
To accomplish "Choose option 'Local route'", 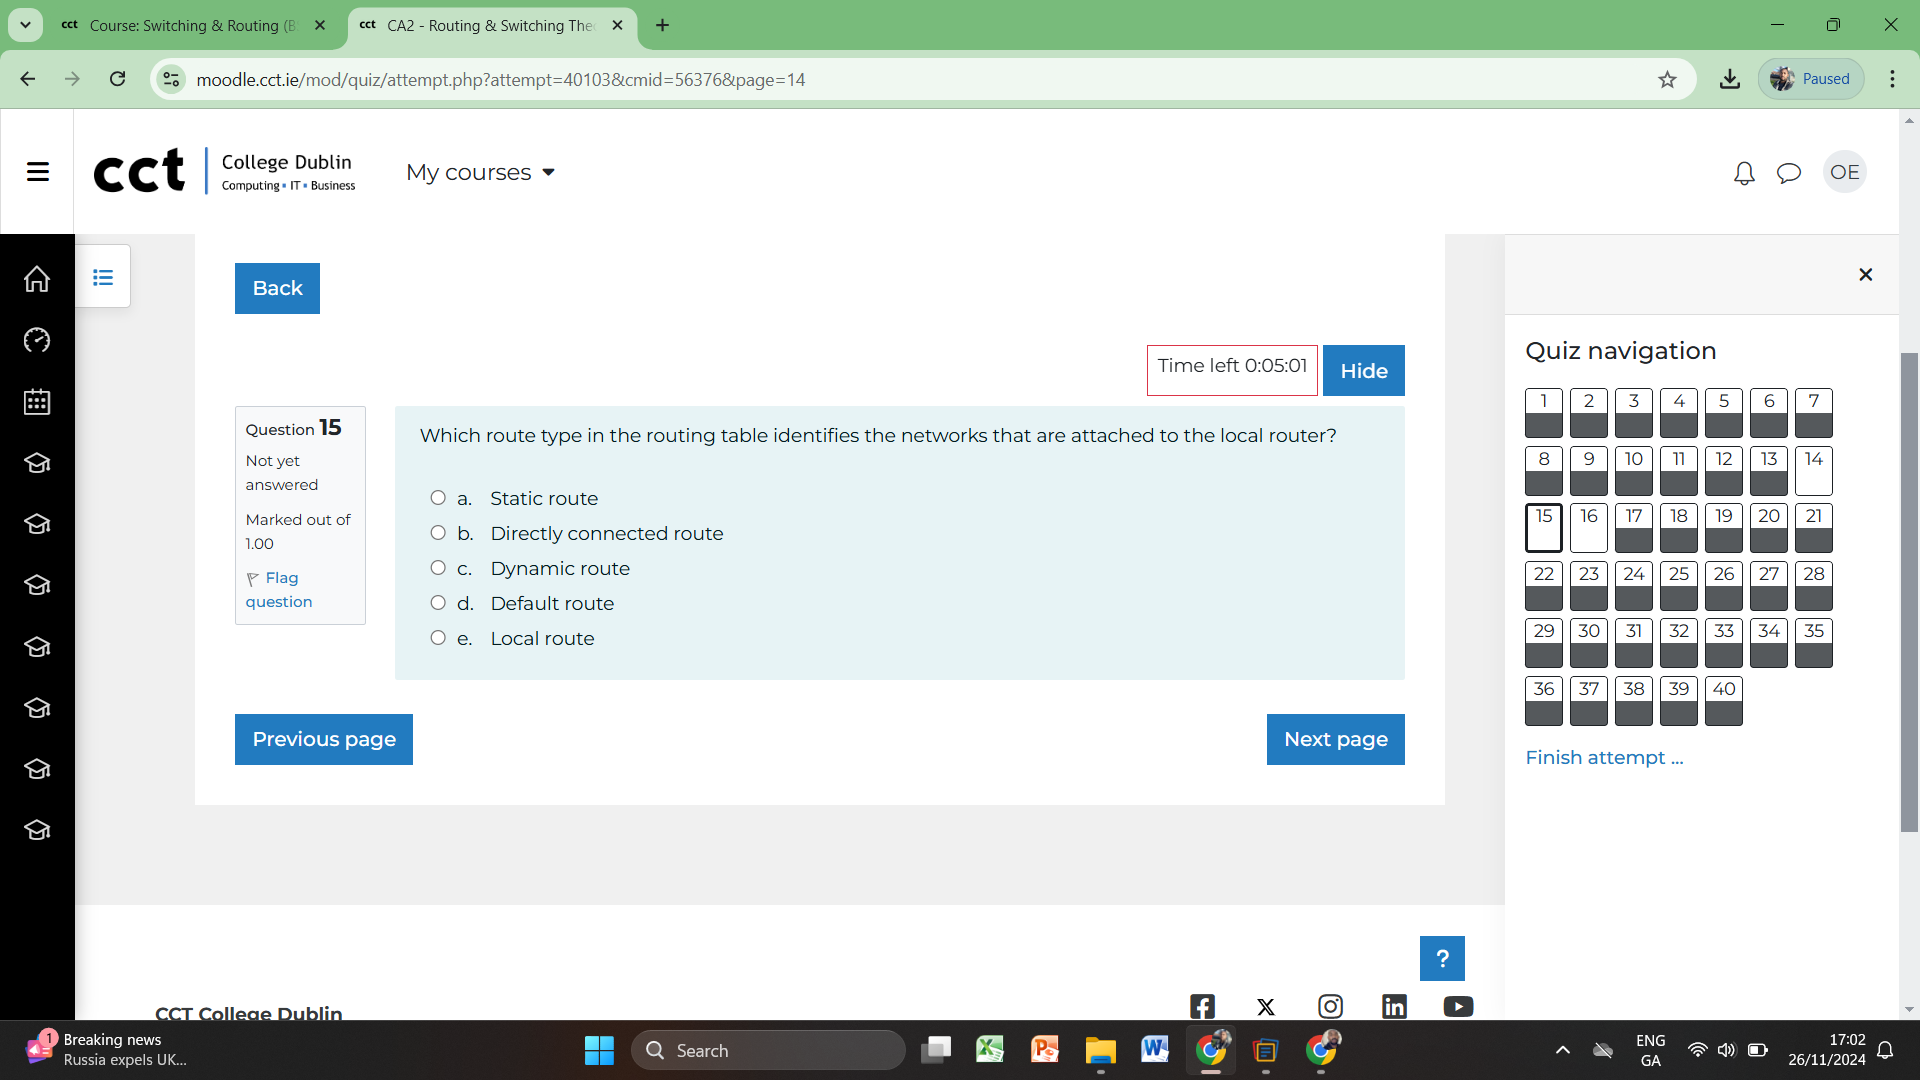I will pos(437,637).
